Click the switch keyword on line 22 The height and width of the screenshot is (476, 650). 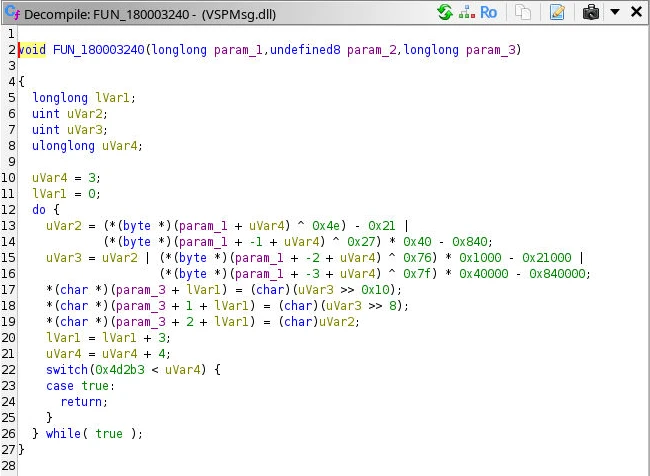click(x=67, y=370)
